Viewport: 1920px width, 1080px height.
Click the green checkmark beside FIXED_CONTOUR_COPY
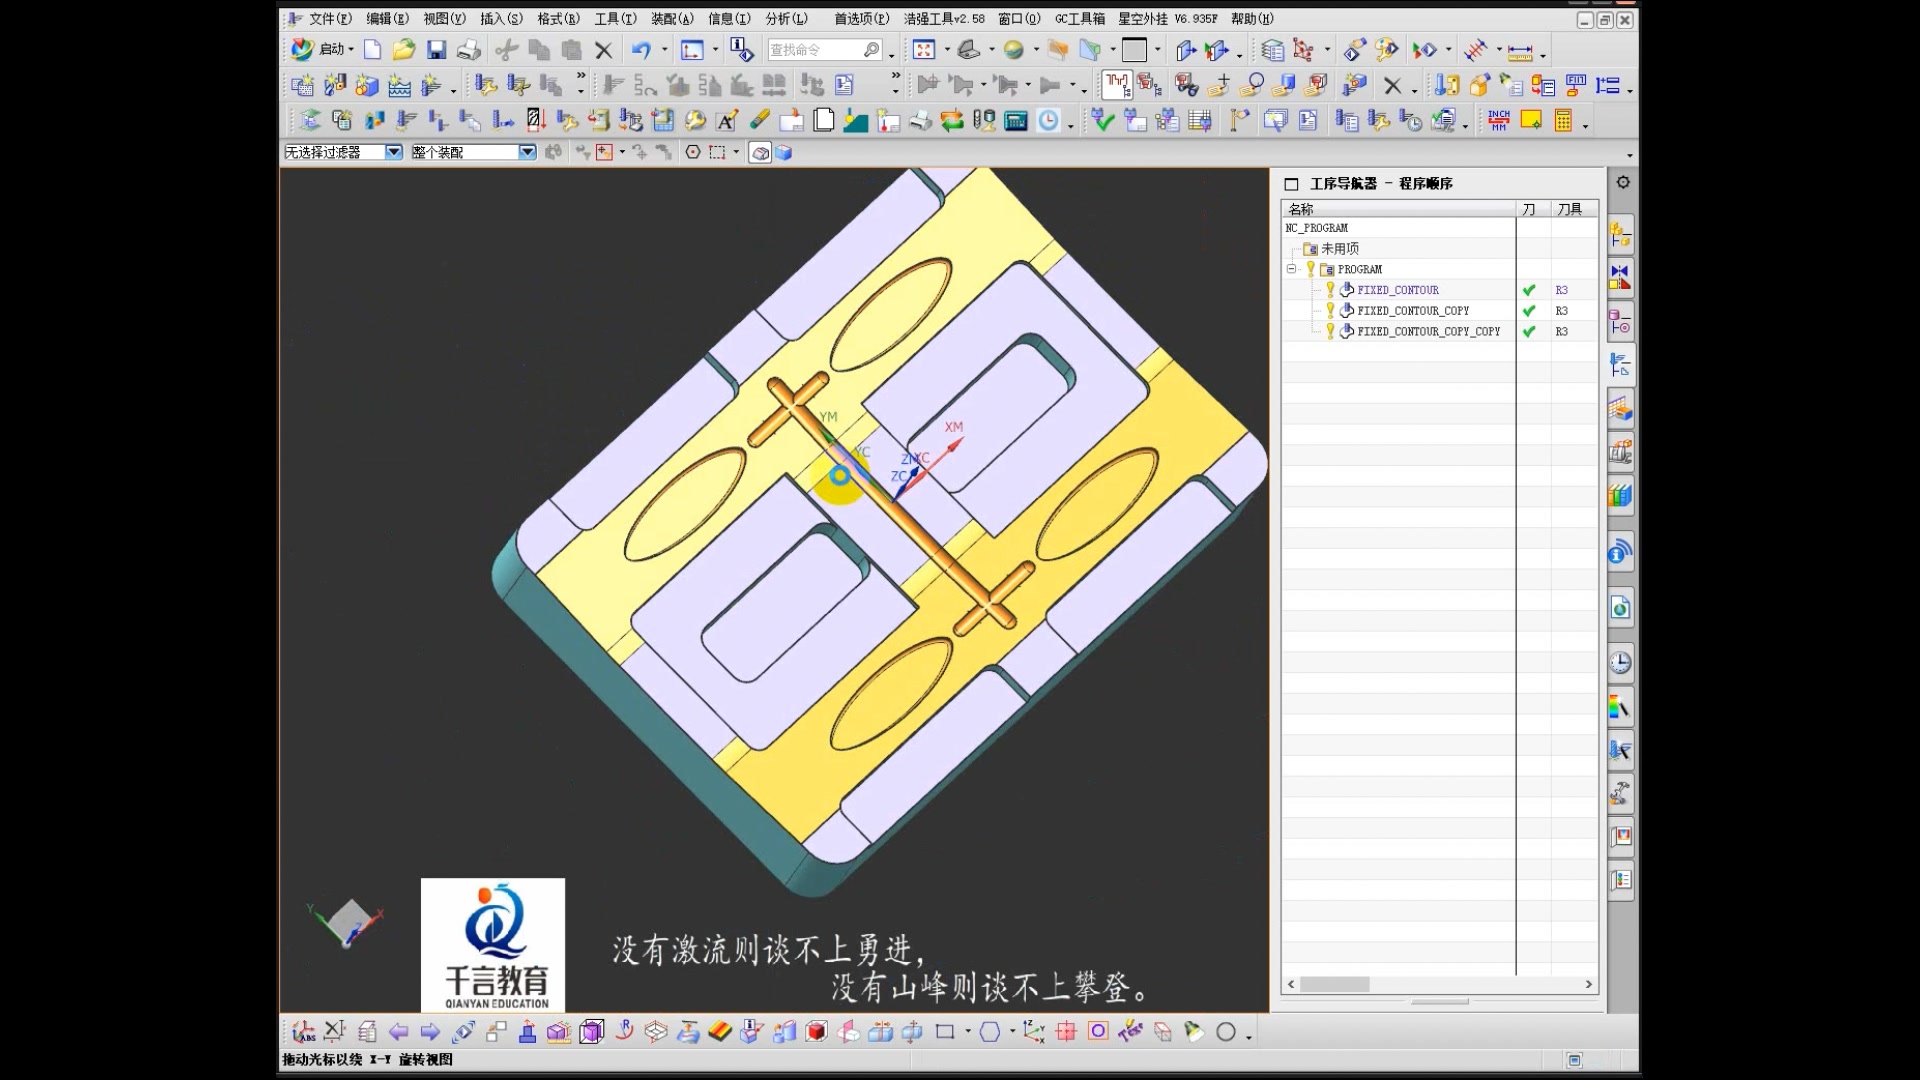tap(1529, 310)
